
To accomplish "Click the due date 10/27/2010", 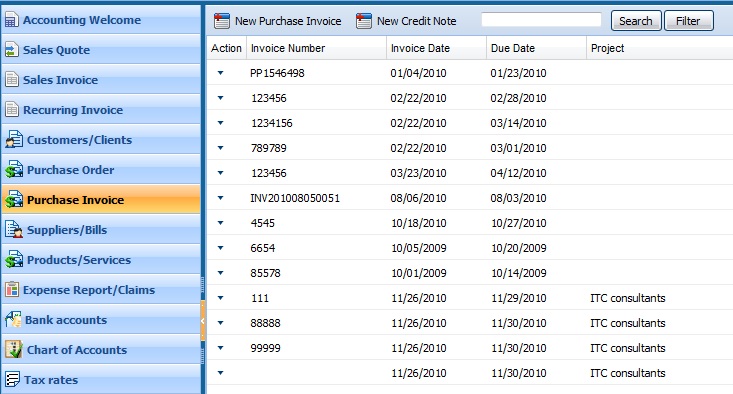I will 518,223.
